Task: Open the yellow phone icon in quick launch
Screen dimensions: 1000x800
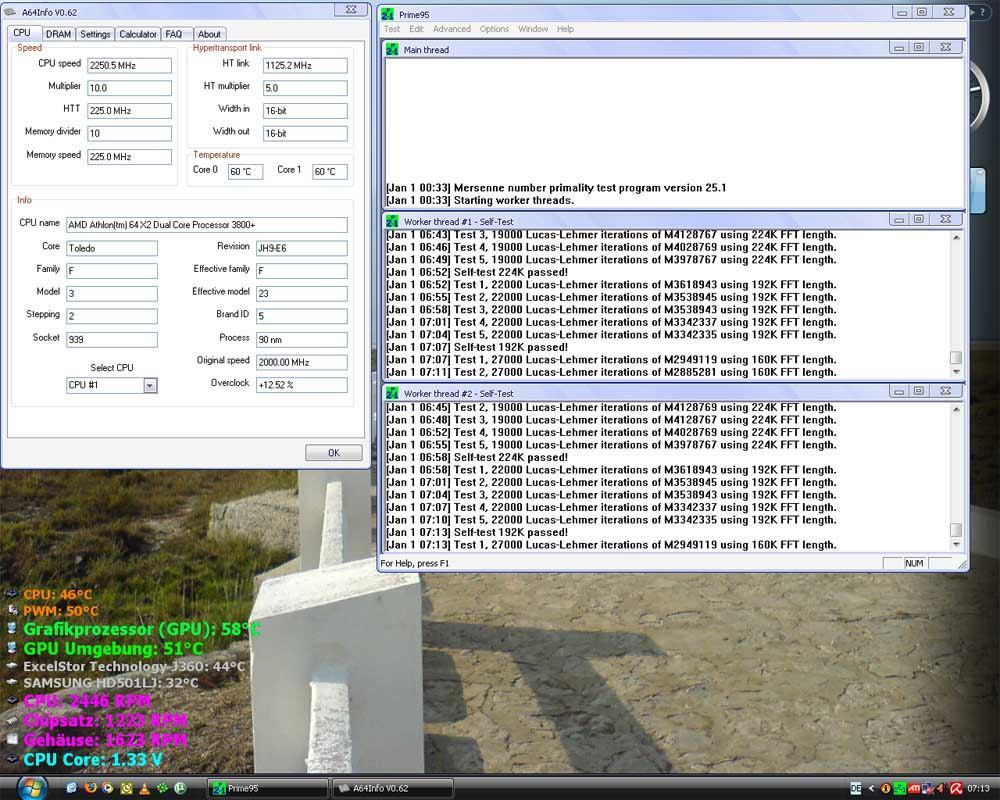Action: click(126, 788)
